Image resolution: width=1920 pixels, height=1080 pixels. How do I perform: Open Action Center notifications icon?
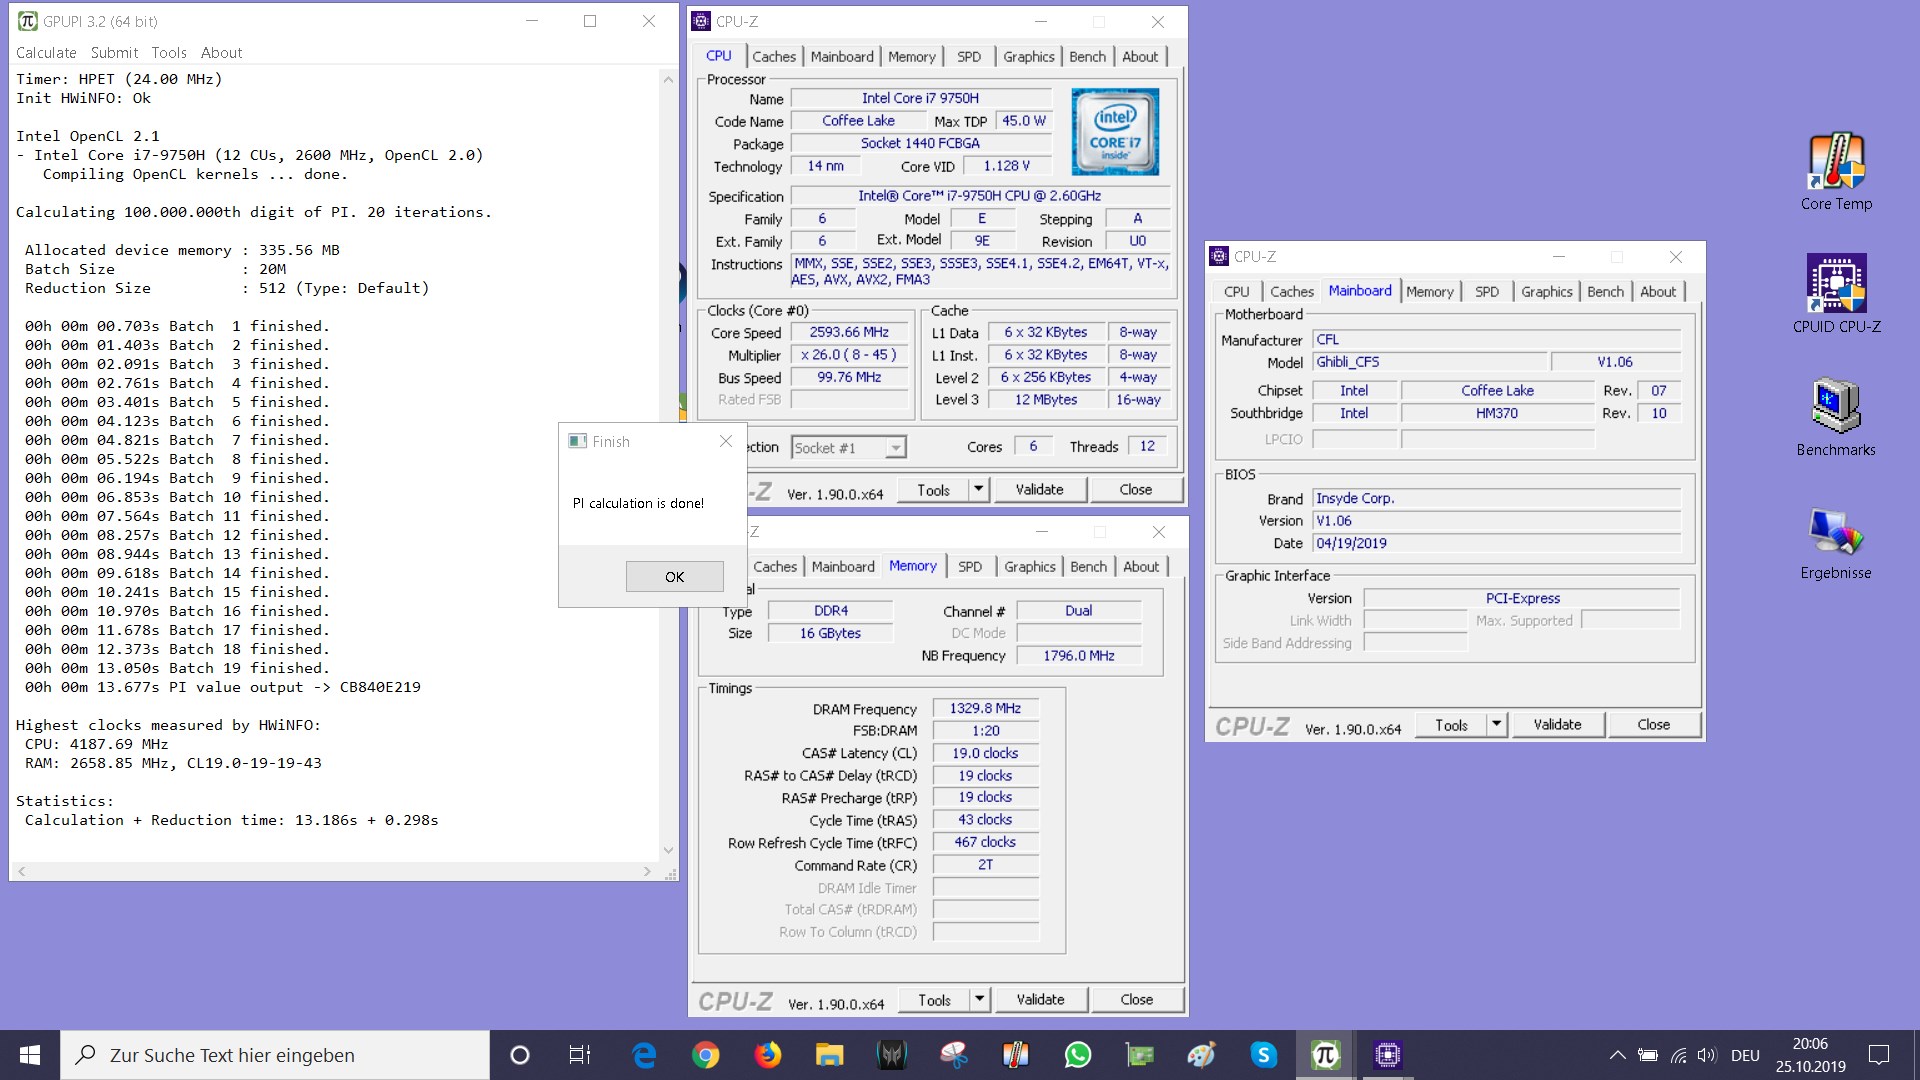point(1879,1055)
